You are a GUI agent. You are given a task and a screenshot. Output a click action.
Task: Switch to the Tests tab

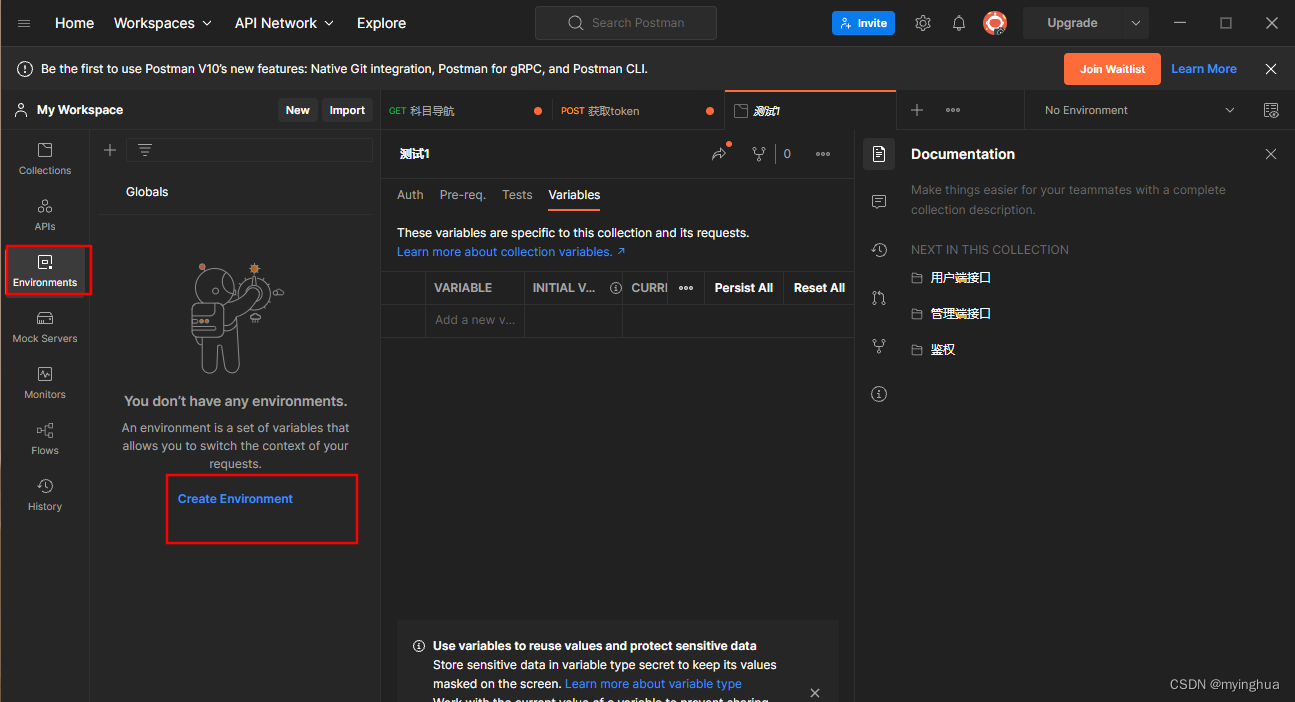tap(517, 195)
